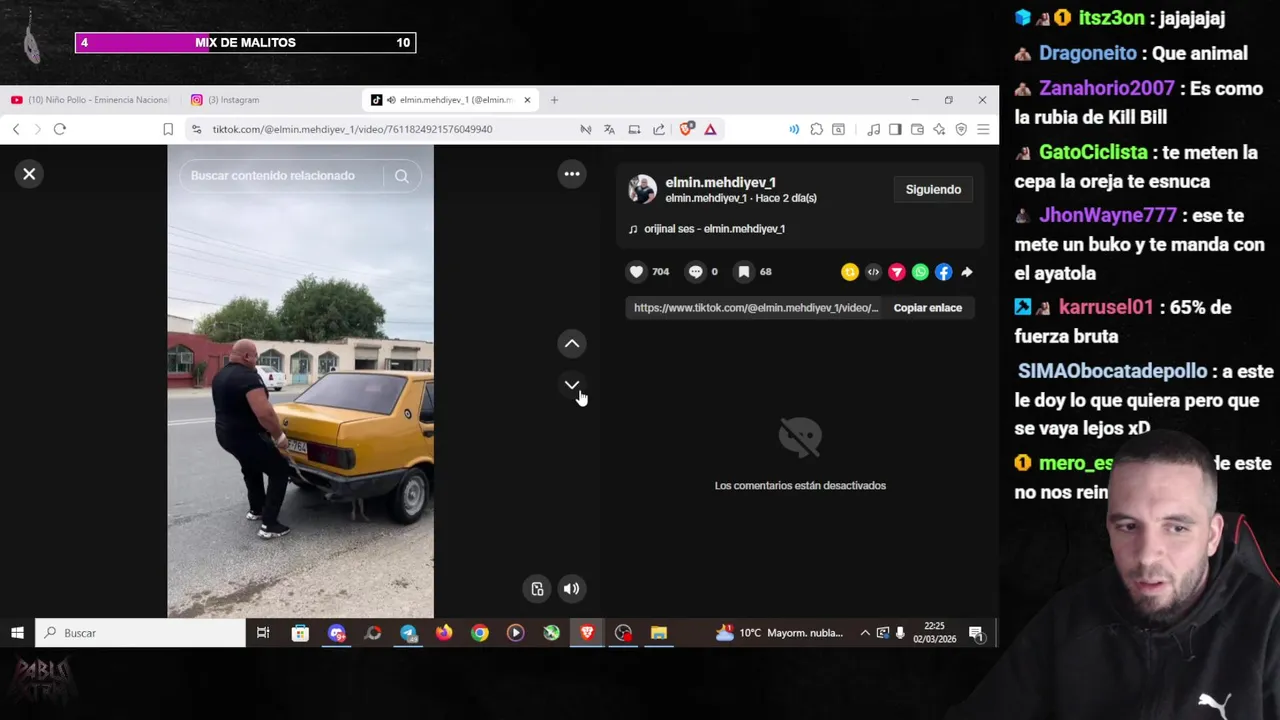Reload the page with refresh icon
The image size is (1280, 720).
click(60, 129)
